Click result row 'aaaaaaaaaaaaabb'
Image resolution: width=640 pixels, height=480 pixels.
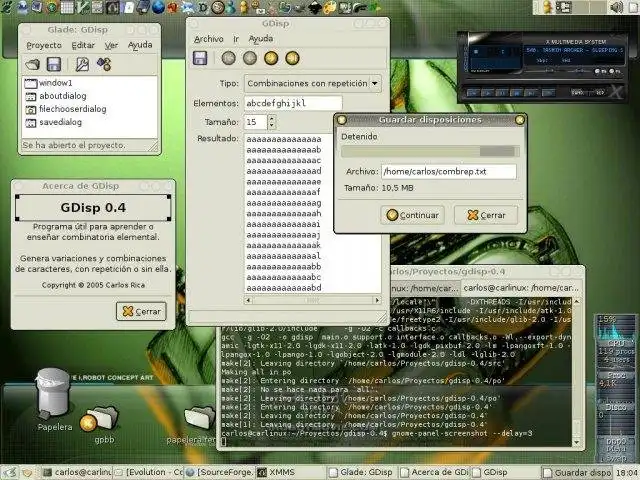(x=284, y=267)
